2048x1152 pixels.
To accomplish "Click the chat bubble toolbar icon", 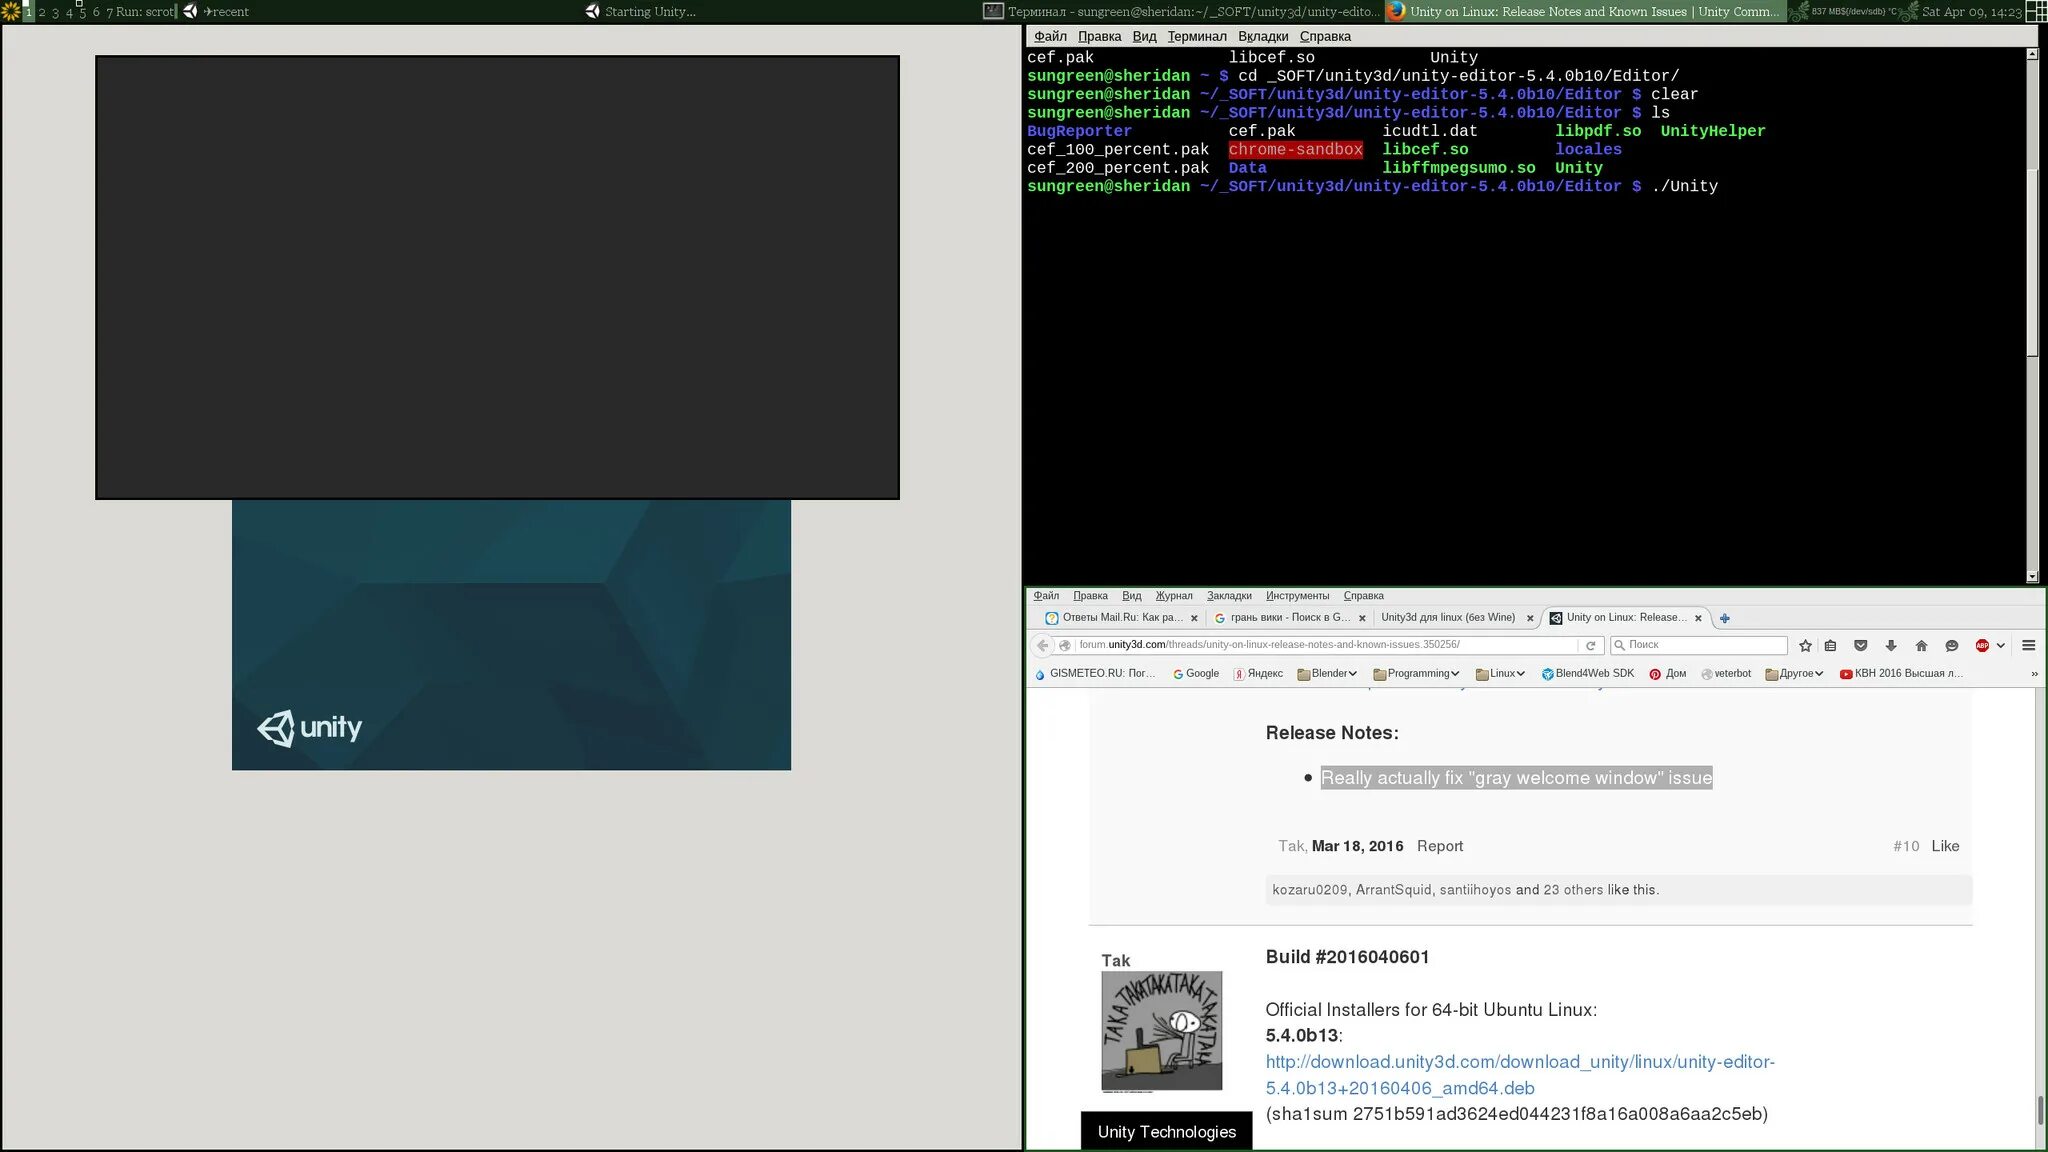I will coord(1951,646).
